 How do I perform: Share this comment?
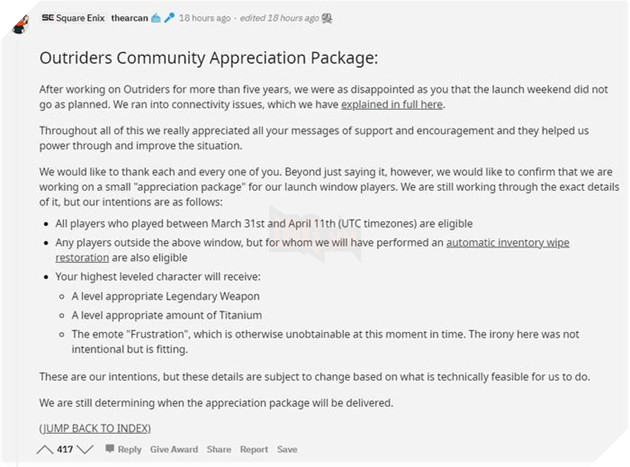pos(218,450)
